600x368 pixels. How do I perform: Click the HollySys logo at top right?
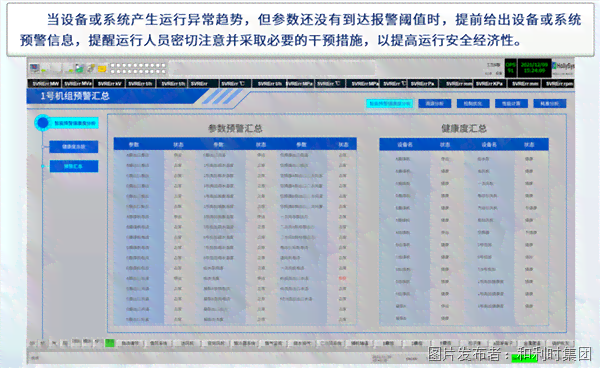click(x=563, y=67)
